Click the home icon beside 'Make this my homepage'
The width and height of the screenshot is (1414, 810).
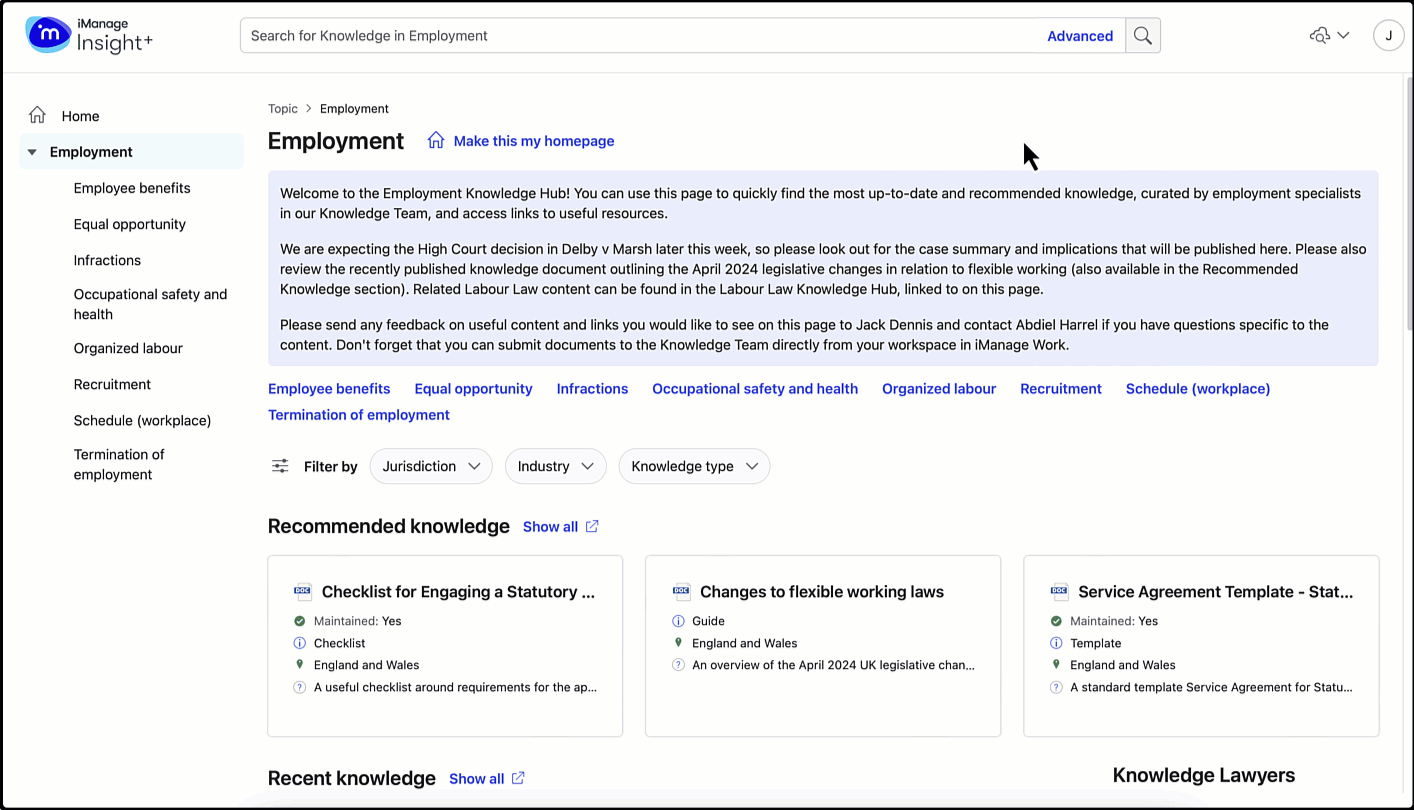435,140
